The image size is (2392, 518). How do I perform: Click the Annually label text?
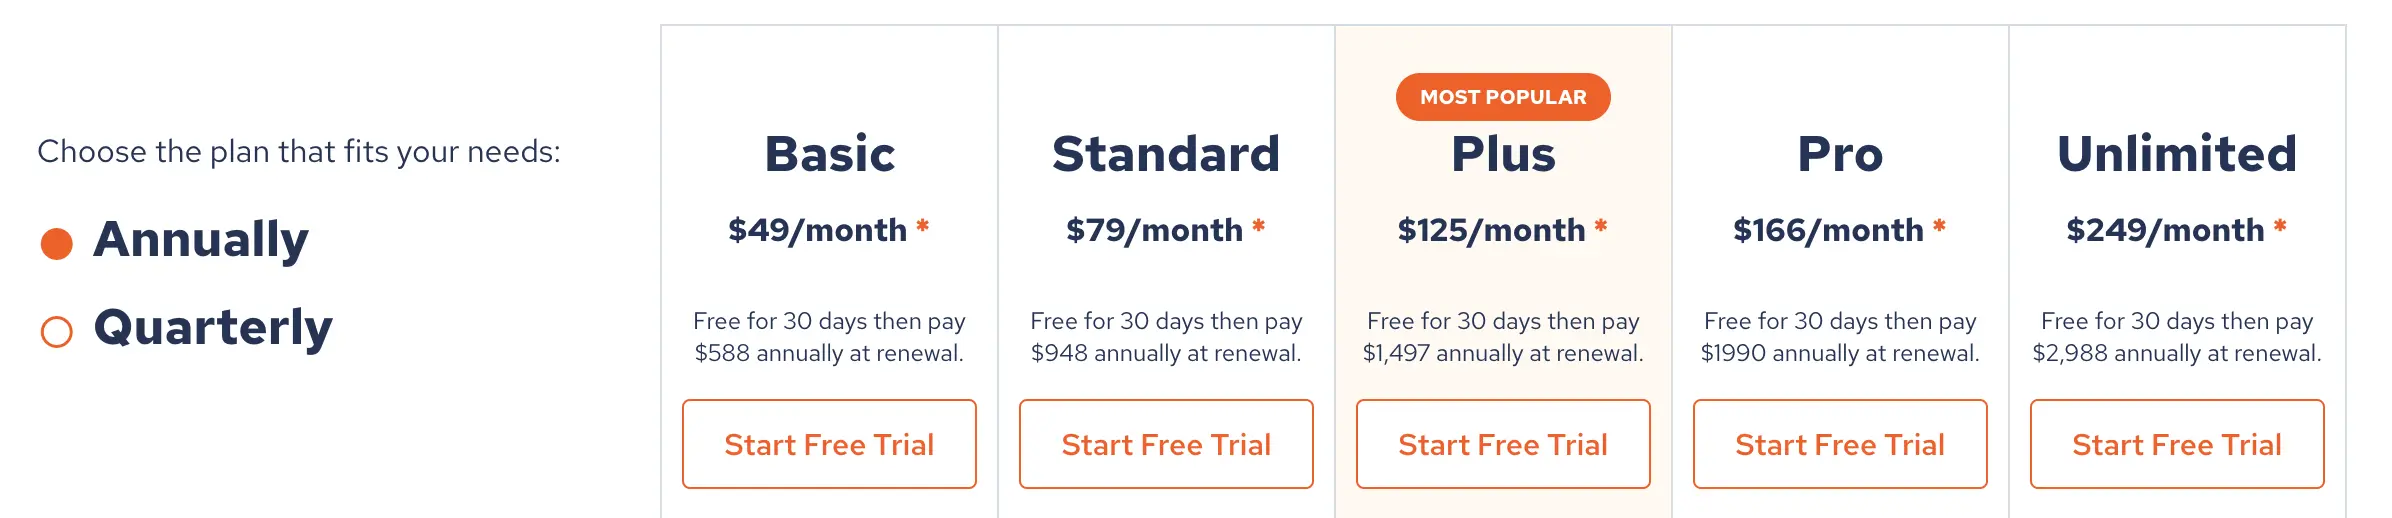(201, 240)
